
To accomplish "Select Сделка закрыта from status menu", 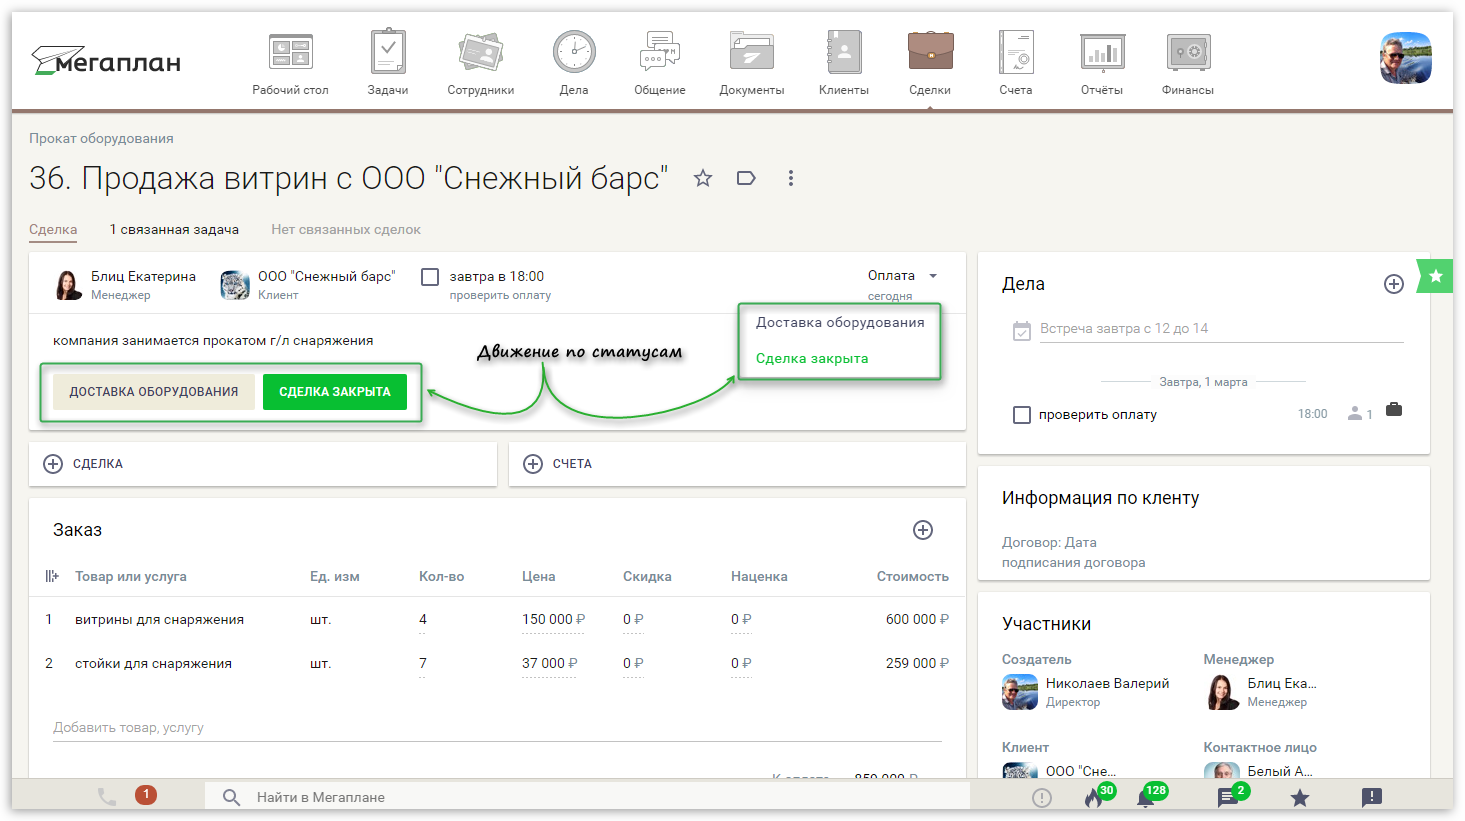I will point(812,358).
